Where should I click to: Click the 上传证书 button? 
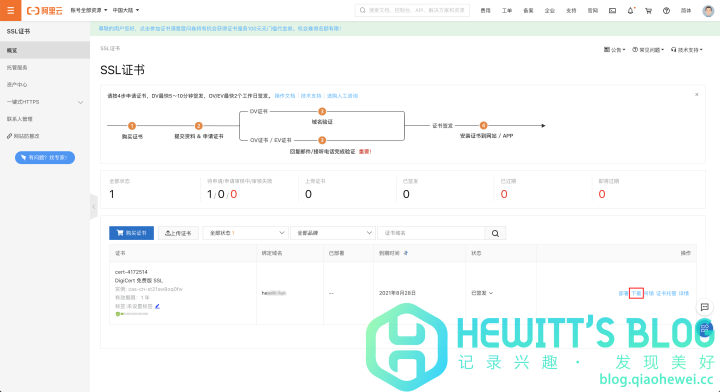[178, 233]
